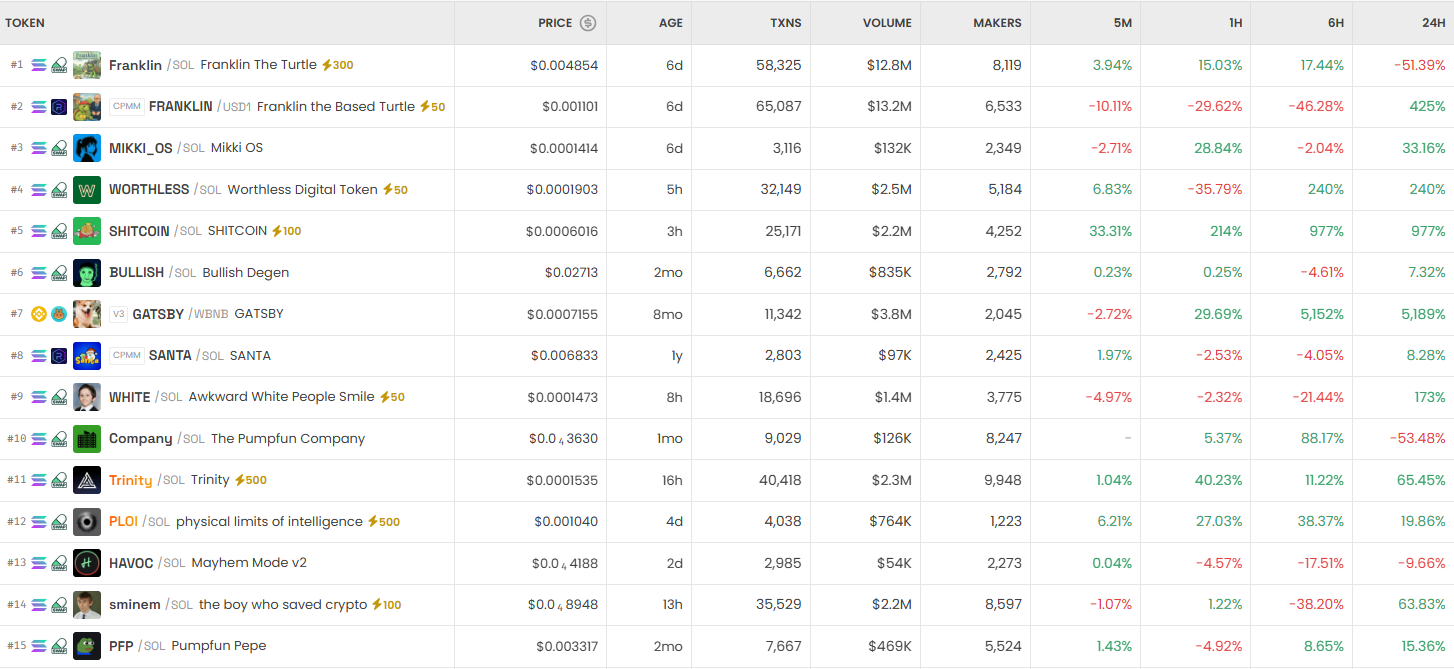Click the Solana chain icon on row #1
The height and width of the screenshot is (669, 1454).
click(39, 65)
